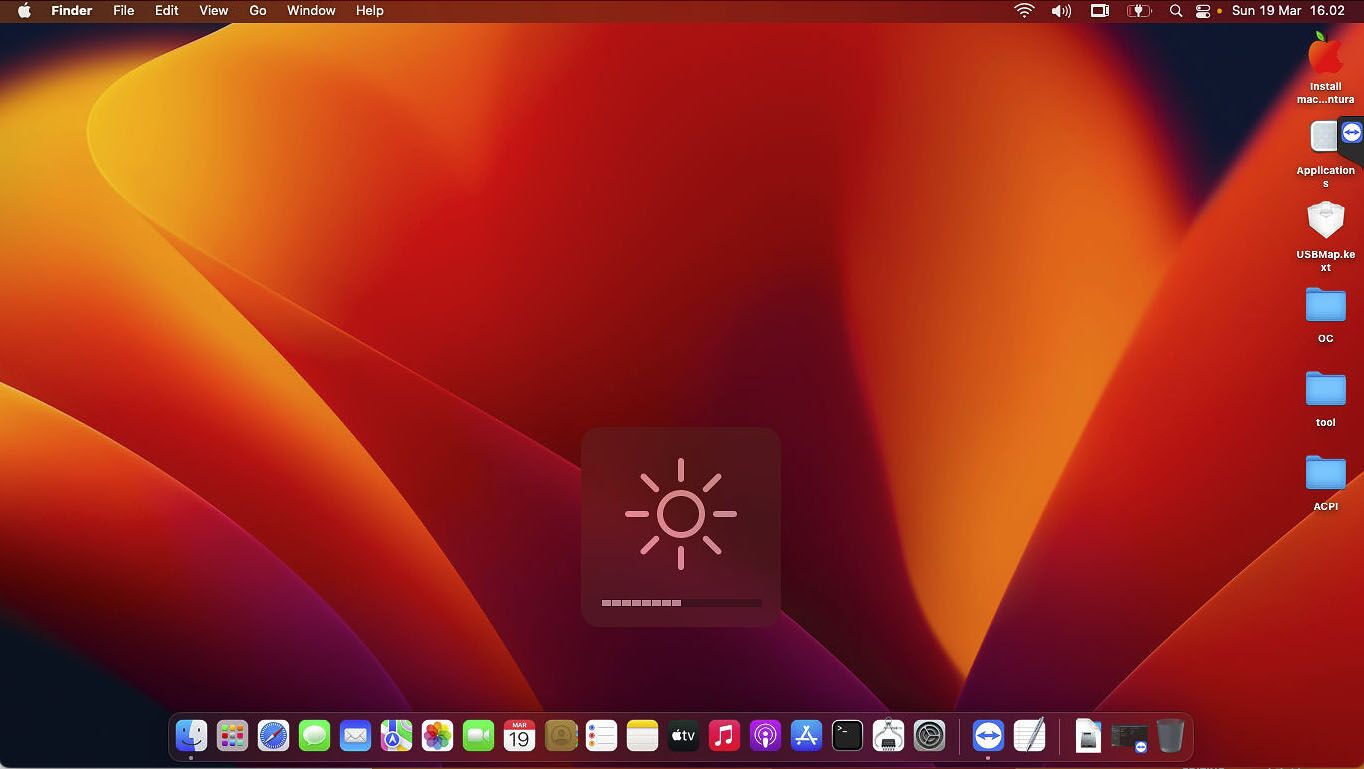Open the Music app

click(x=724, y=736)
